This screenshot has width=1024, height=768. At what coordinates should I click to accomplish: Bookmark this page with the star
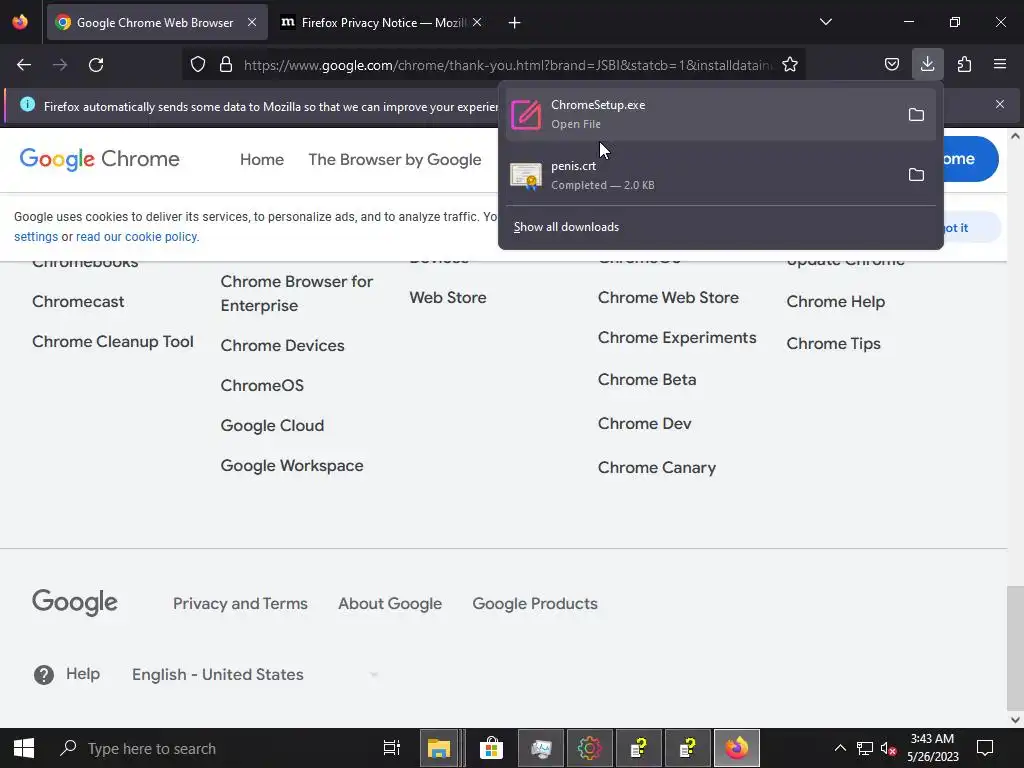(x=790, y=64)
